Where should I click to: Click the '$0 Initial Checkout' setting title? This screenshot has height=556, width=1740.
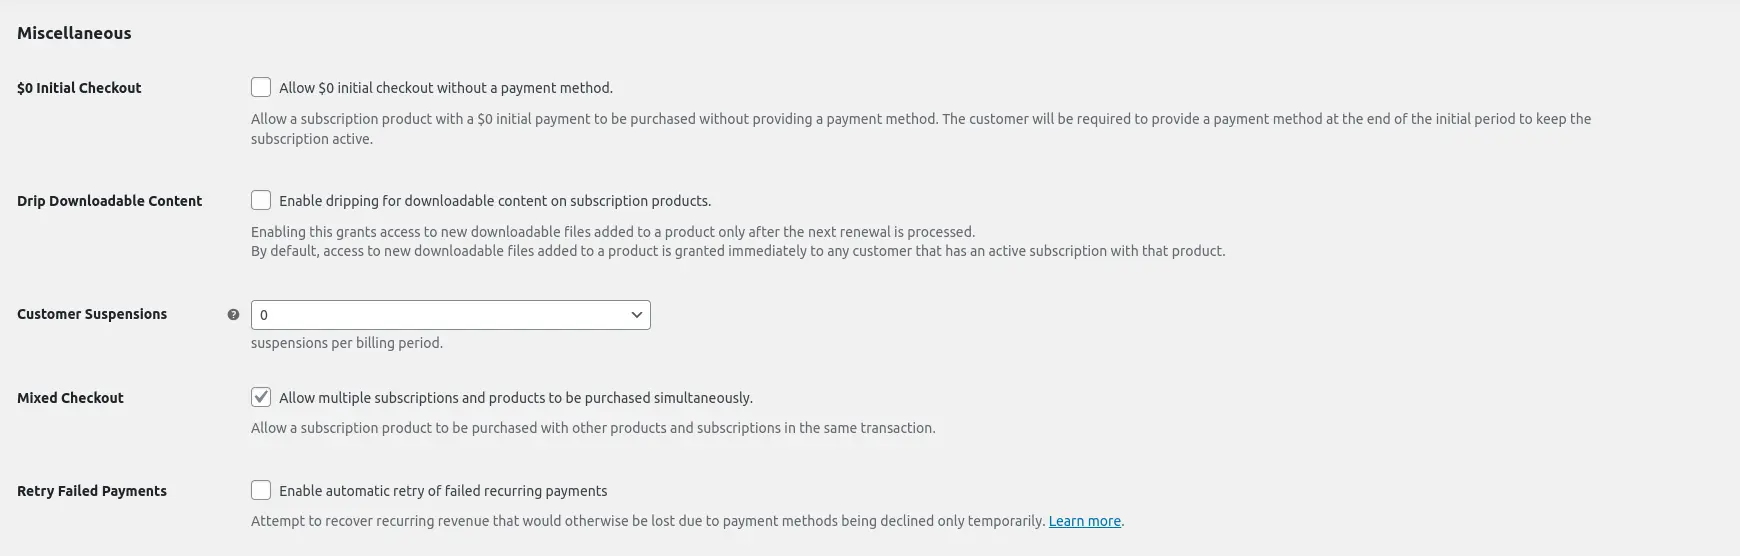click(79, 88)
